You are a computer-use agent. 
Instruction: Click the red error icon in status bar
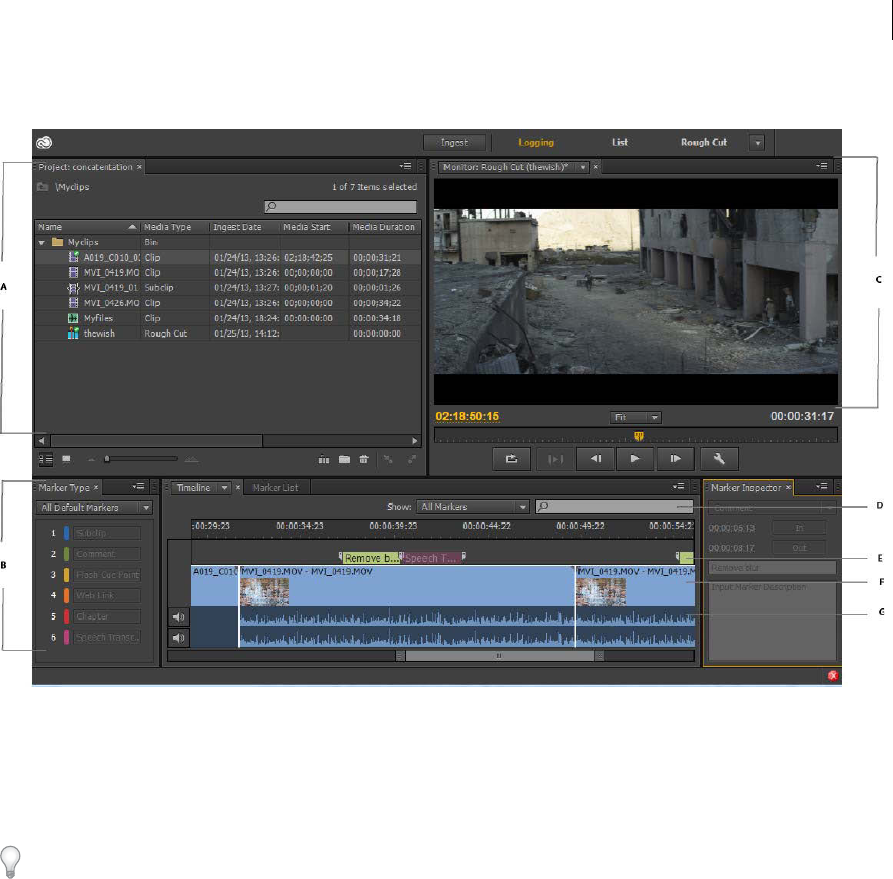click(833, 676)
